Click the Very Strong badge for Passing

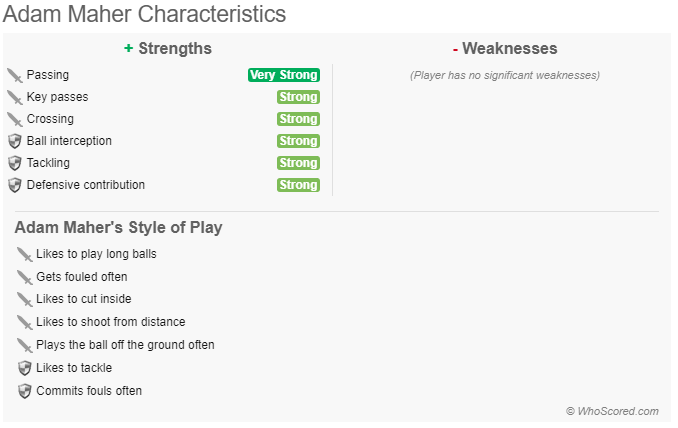tap(284, 75)
